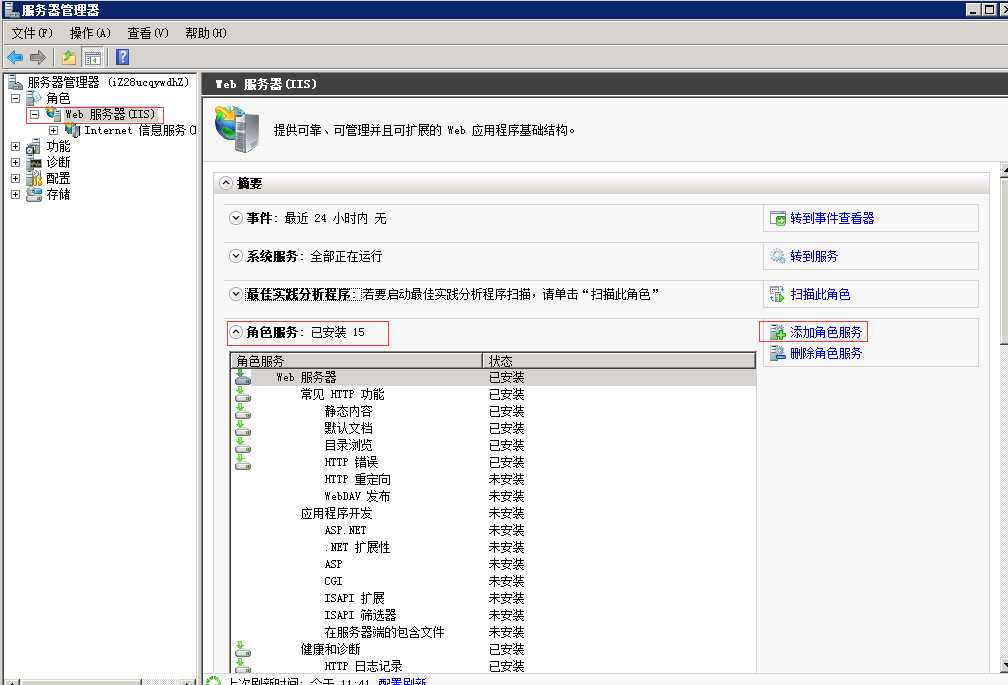Expand the 配置 tree node

click(15, 179)
